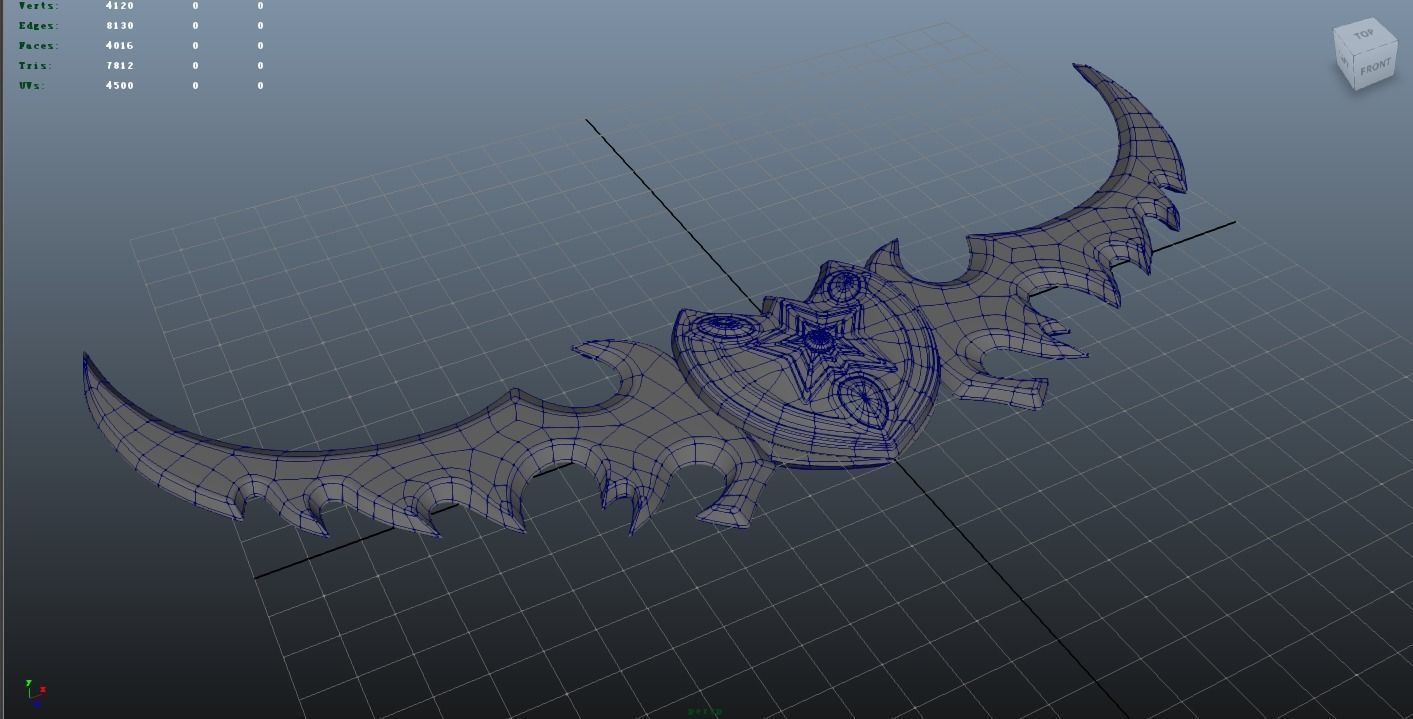This screenshot has width=1413, height=719.
Task: Click the Verts count 4120
Action: (x=120, y=6)
